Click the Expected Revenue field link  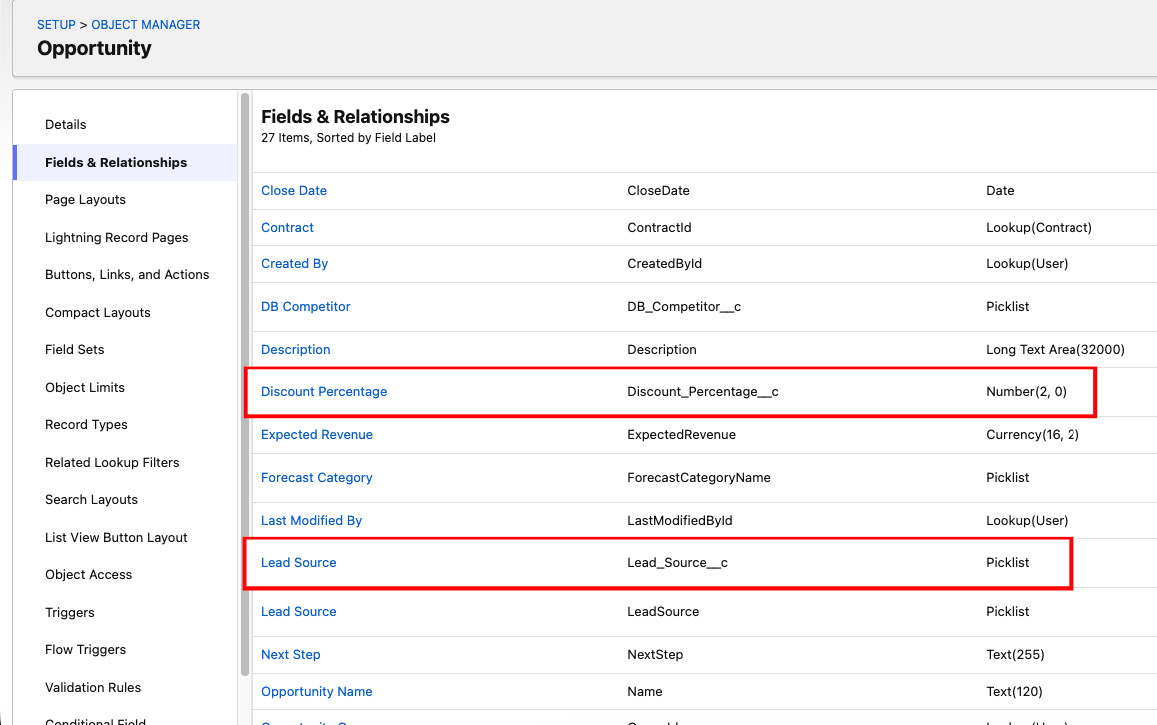point(316,435)
